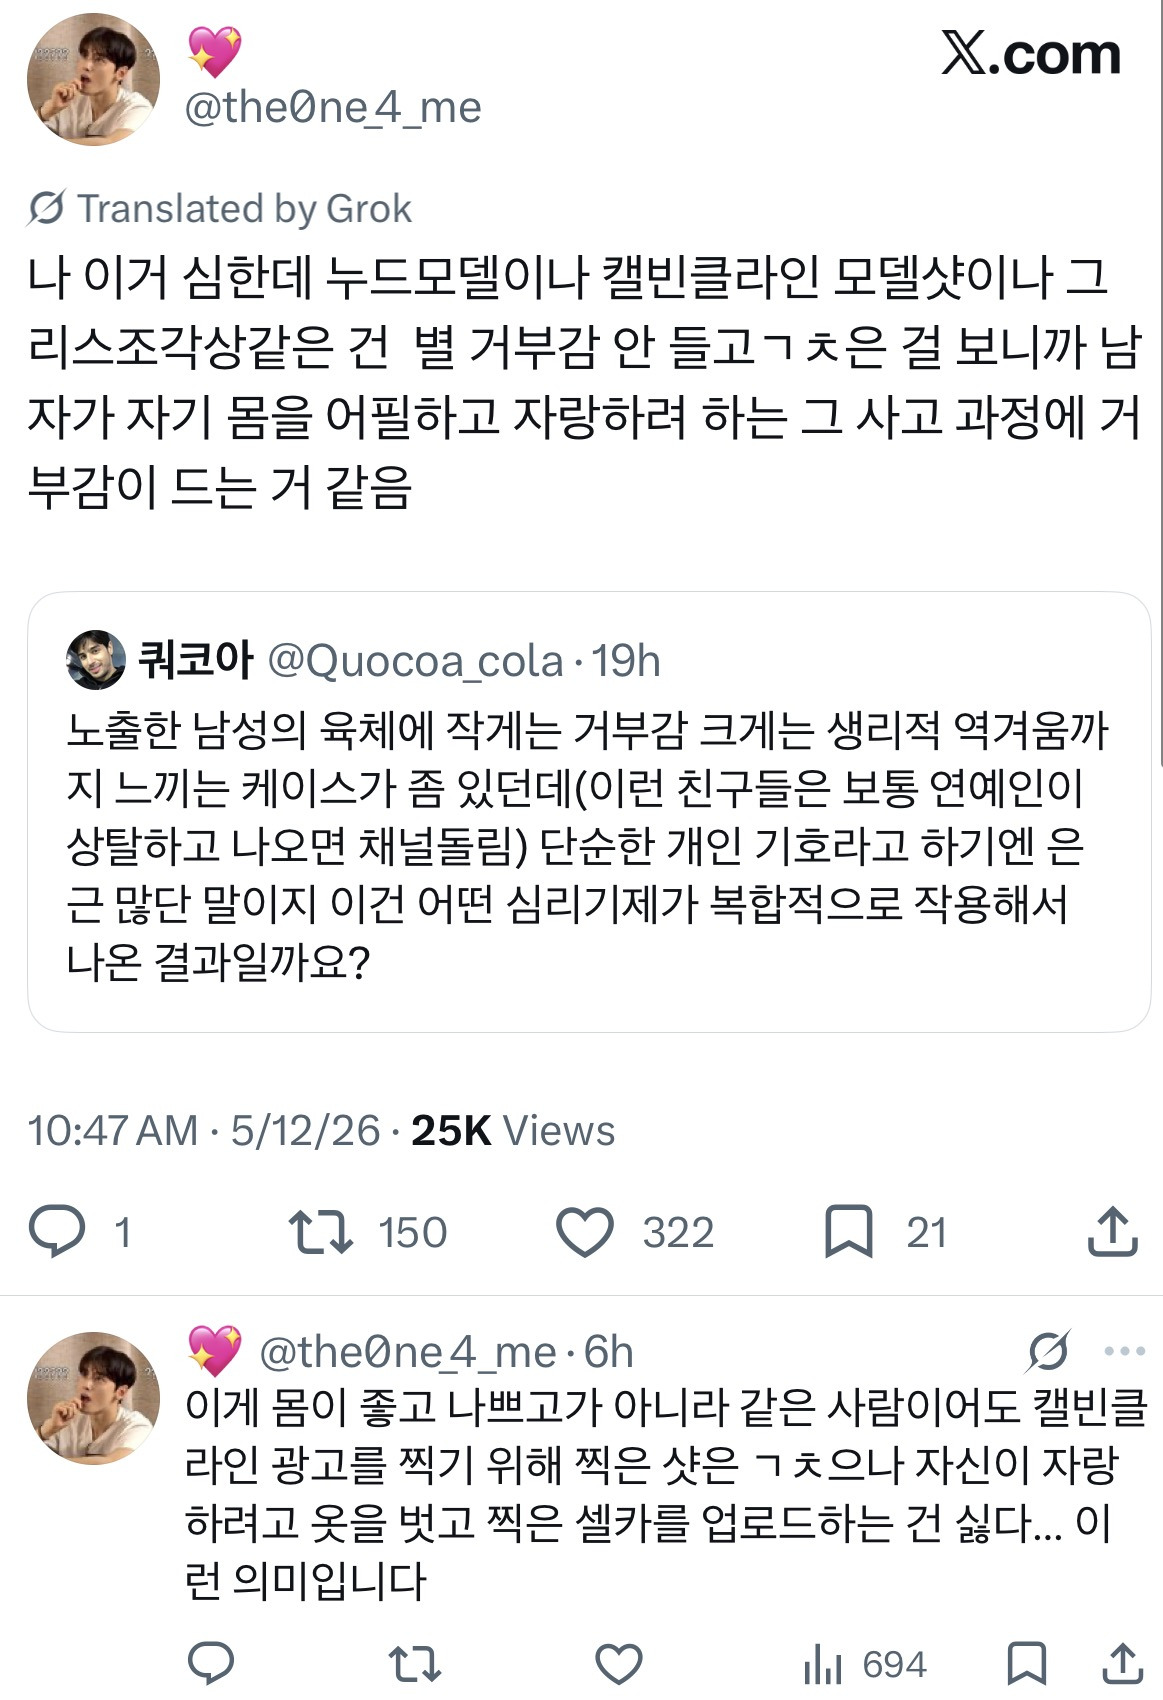This screenshot has width=1163, height=1700.
Task: Repost the main tweet via retweet icon
Action: (320, 1232)
